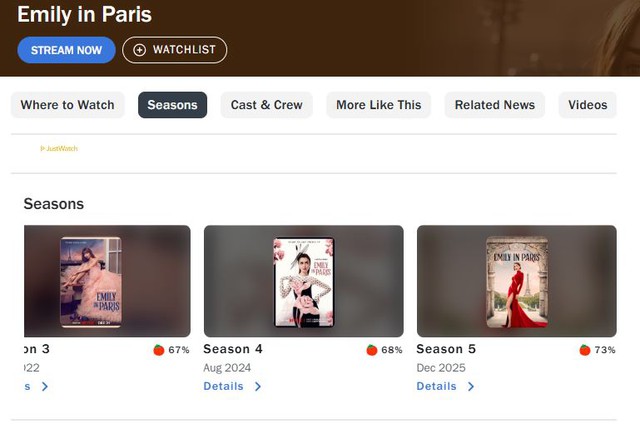Open Season 4 Details link
640x424 pixels.
[x=223, y=386]
